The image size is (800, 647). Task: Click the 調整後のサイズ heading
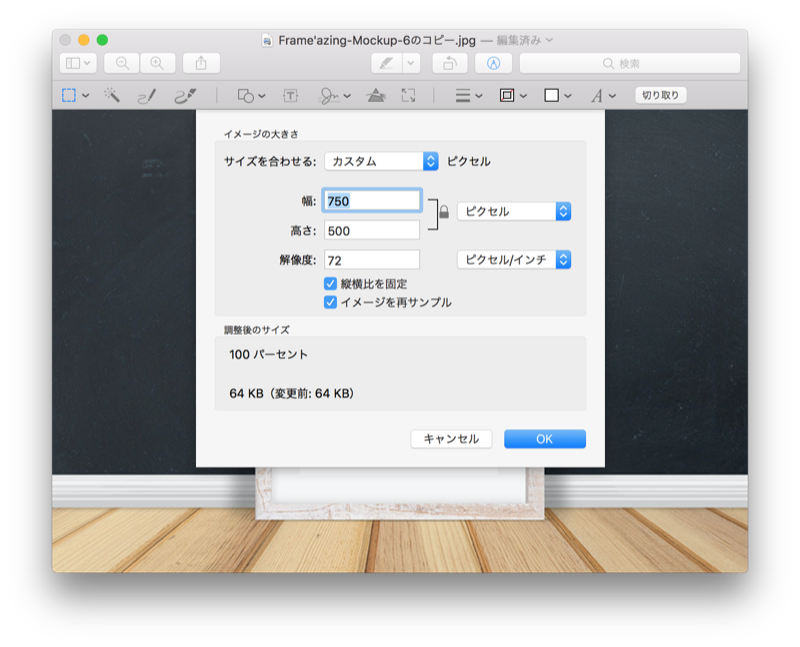pyautogui.click(x=257, y=330)
